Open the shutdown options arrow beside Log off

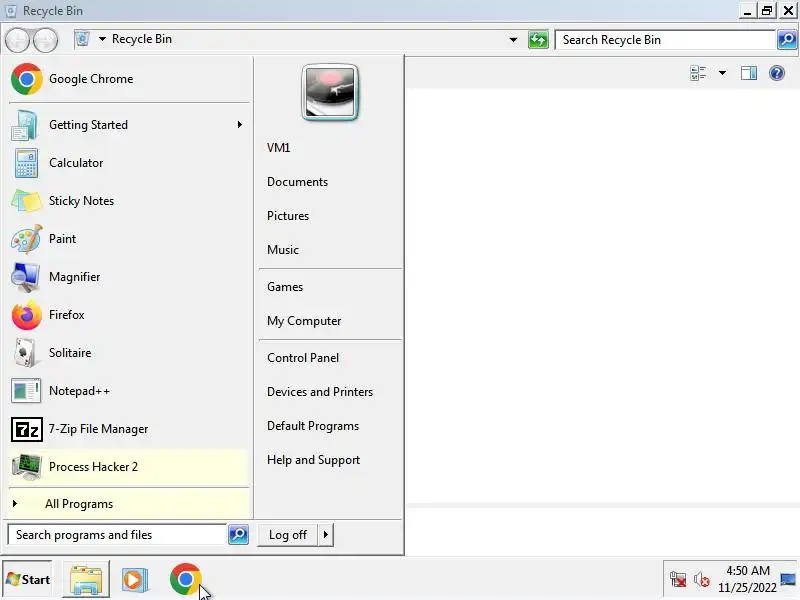coord(326,535)
